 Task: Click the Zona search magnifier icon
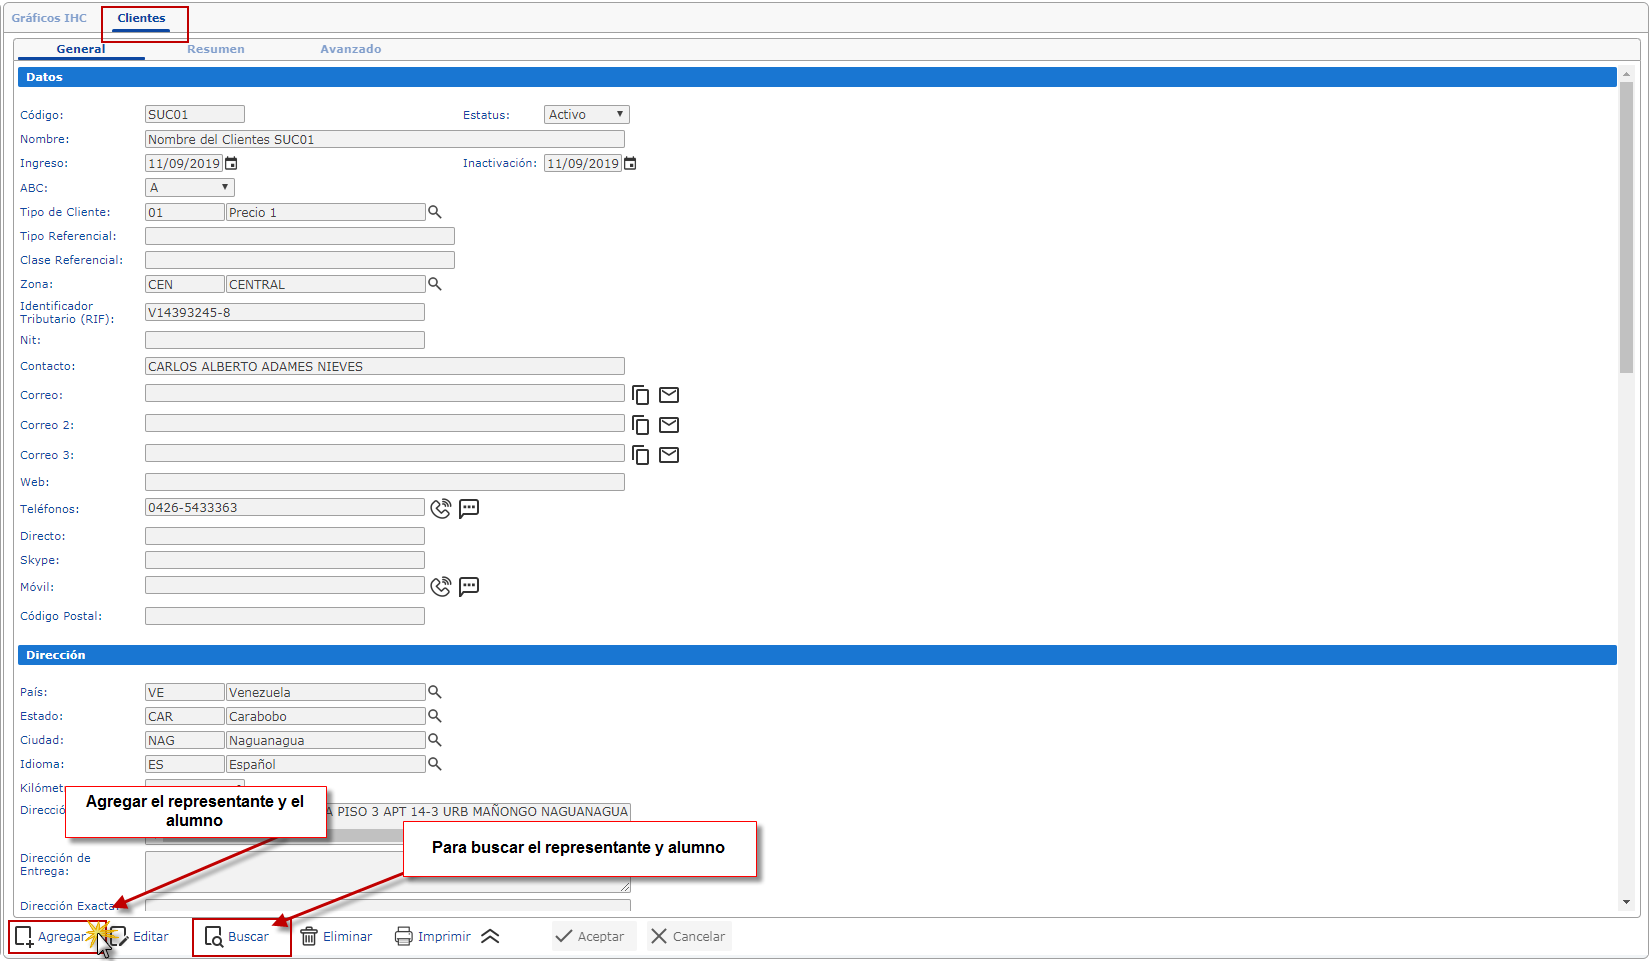coord(435,284)
